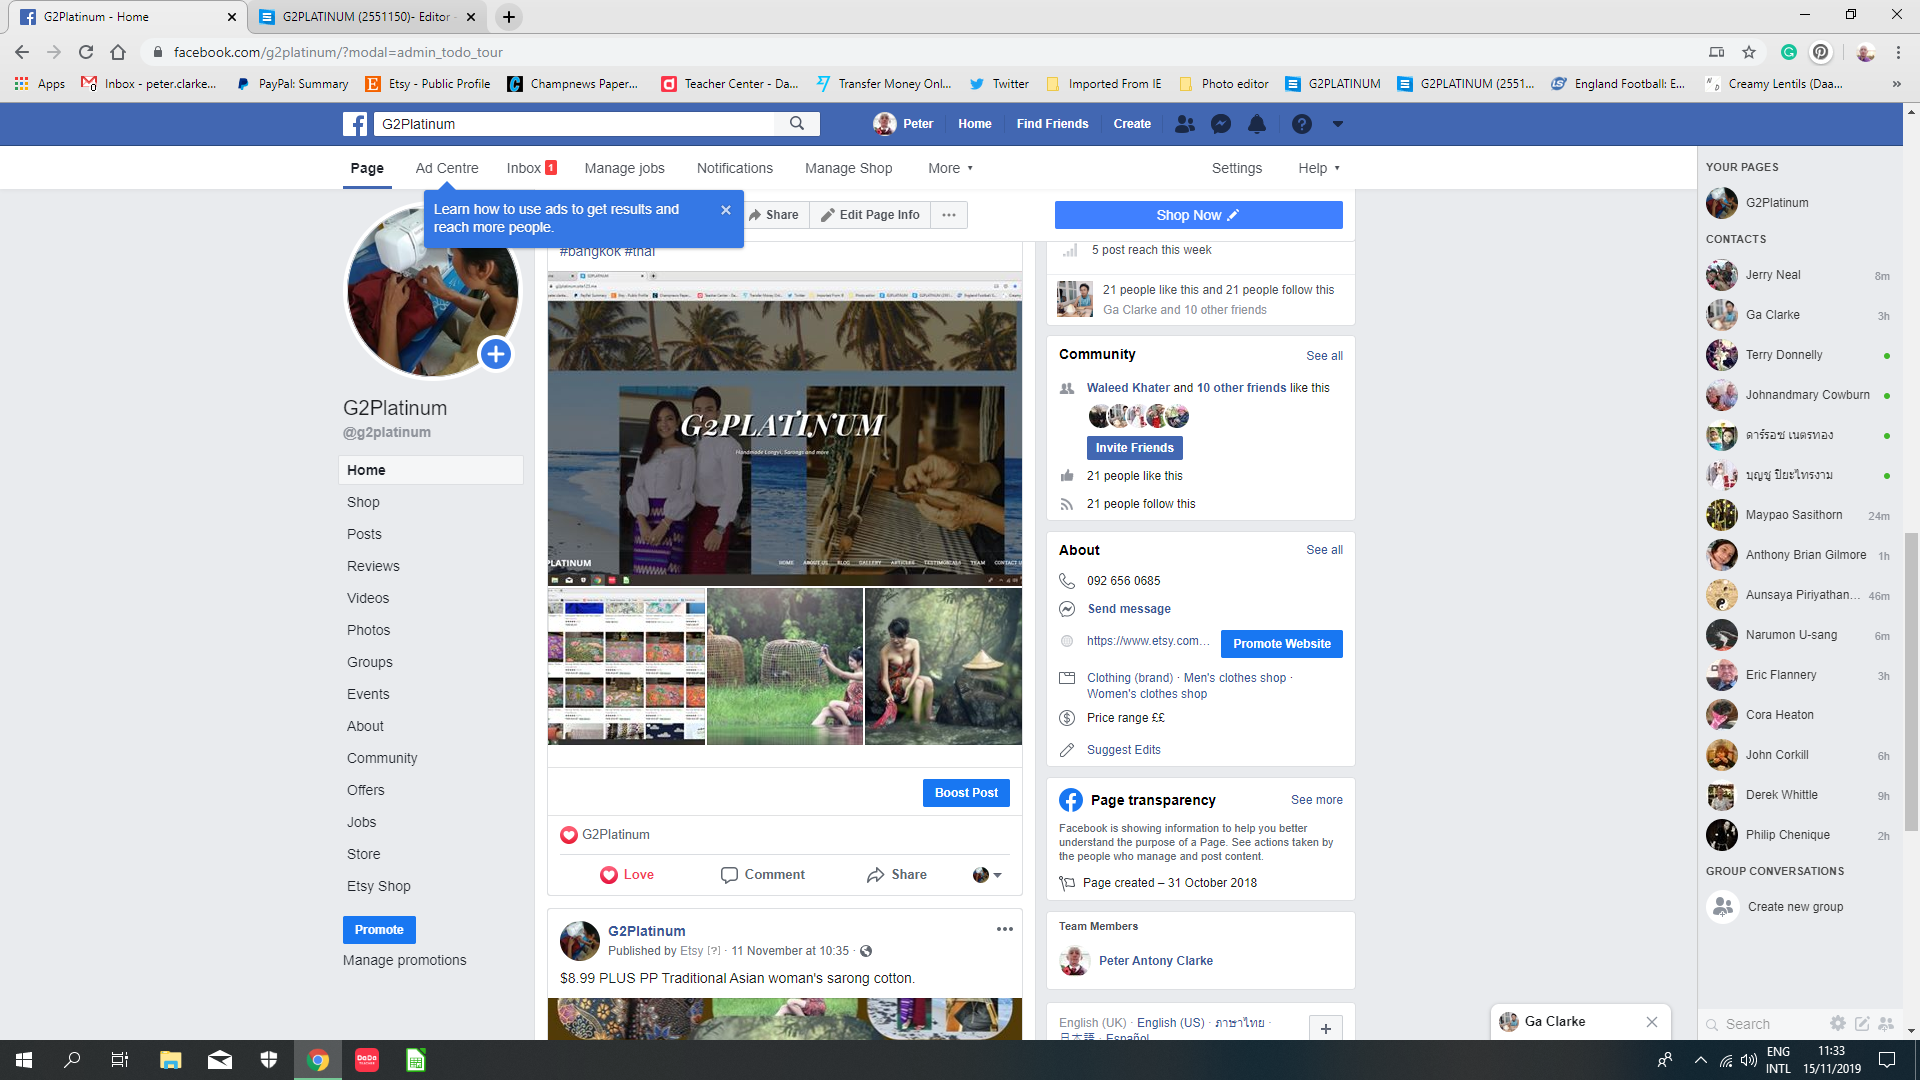Click the large G2PLATINUM website image in the post
The image size is (1920, 1080).
click(x=785, y=428)
